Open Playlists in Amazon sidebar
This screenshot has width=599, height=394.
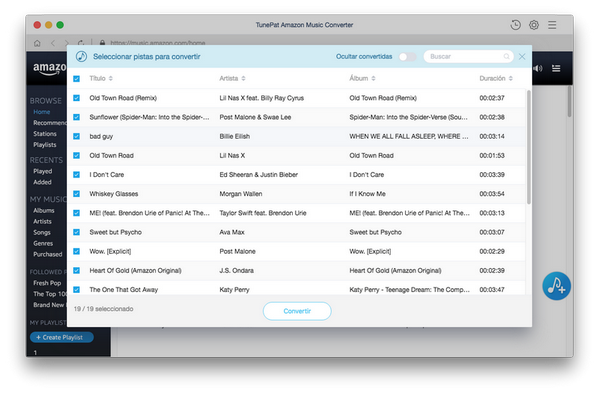[x=45, y=145]
